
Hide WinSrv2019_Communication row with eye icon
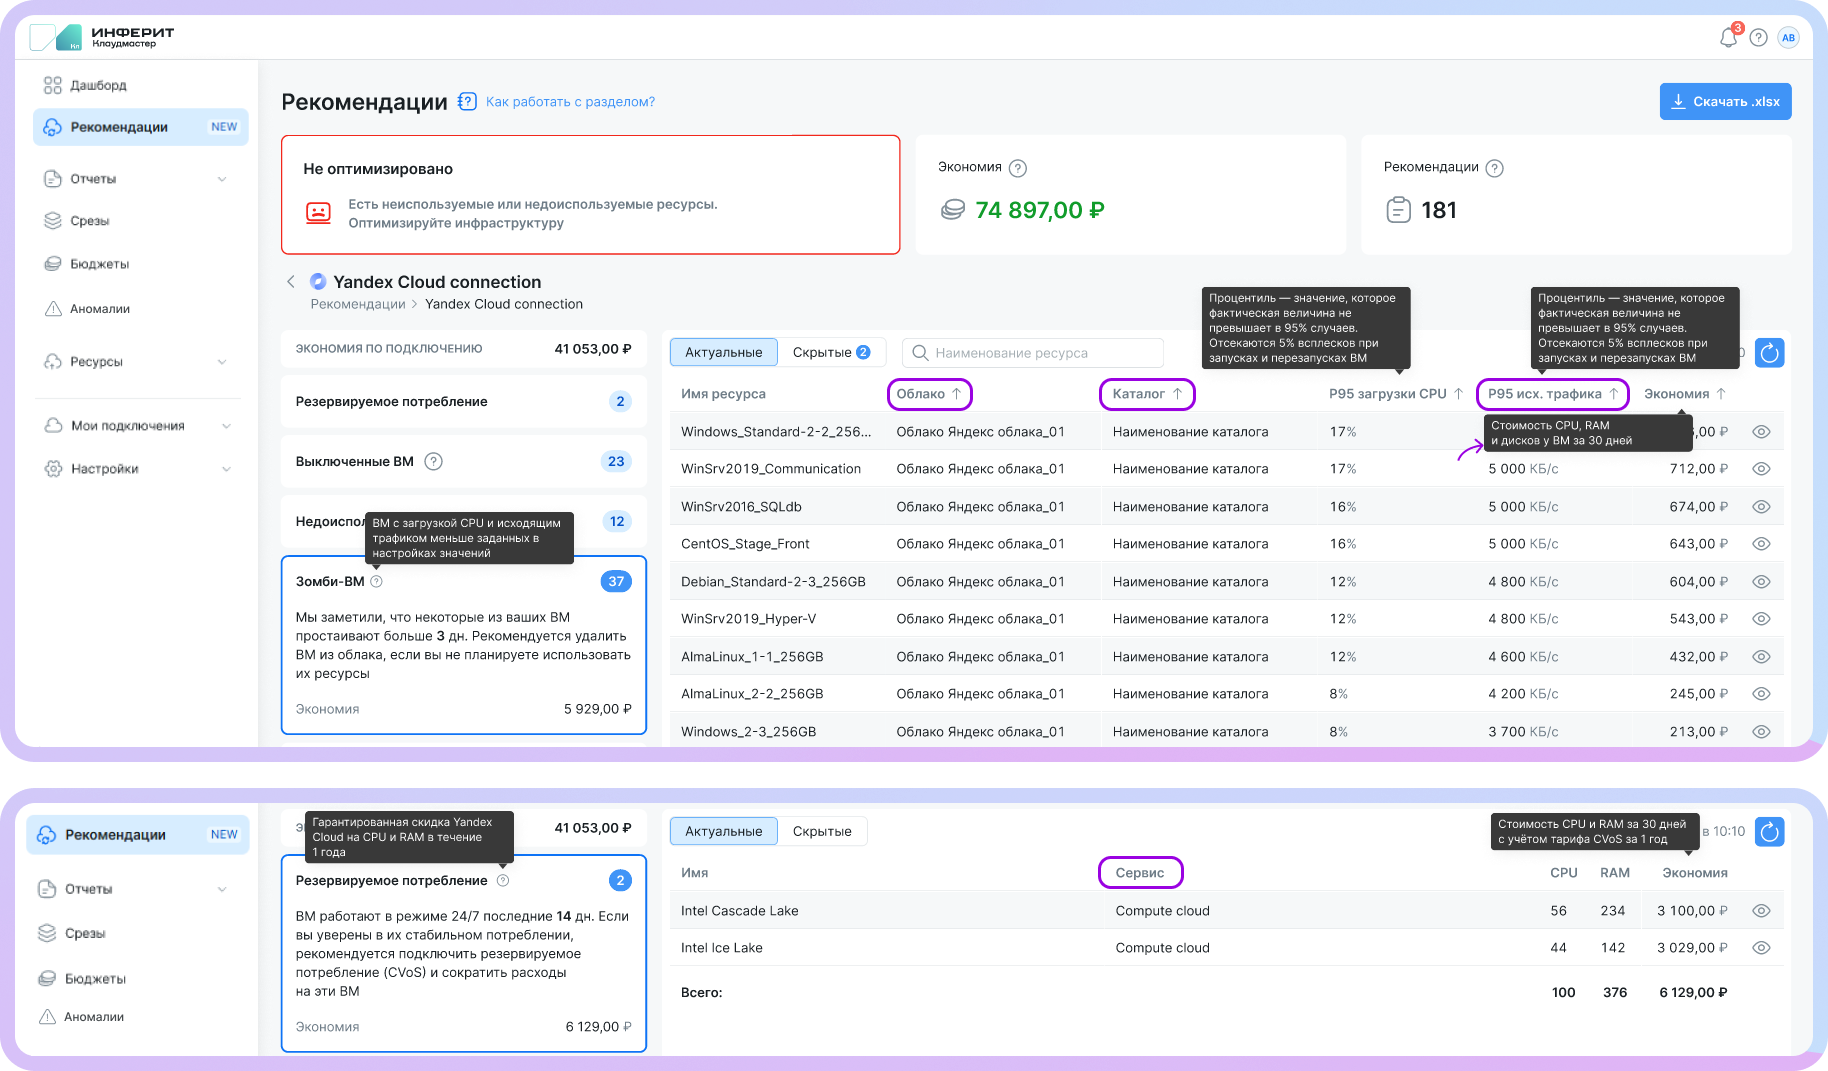(x=1762, y=469)
